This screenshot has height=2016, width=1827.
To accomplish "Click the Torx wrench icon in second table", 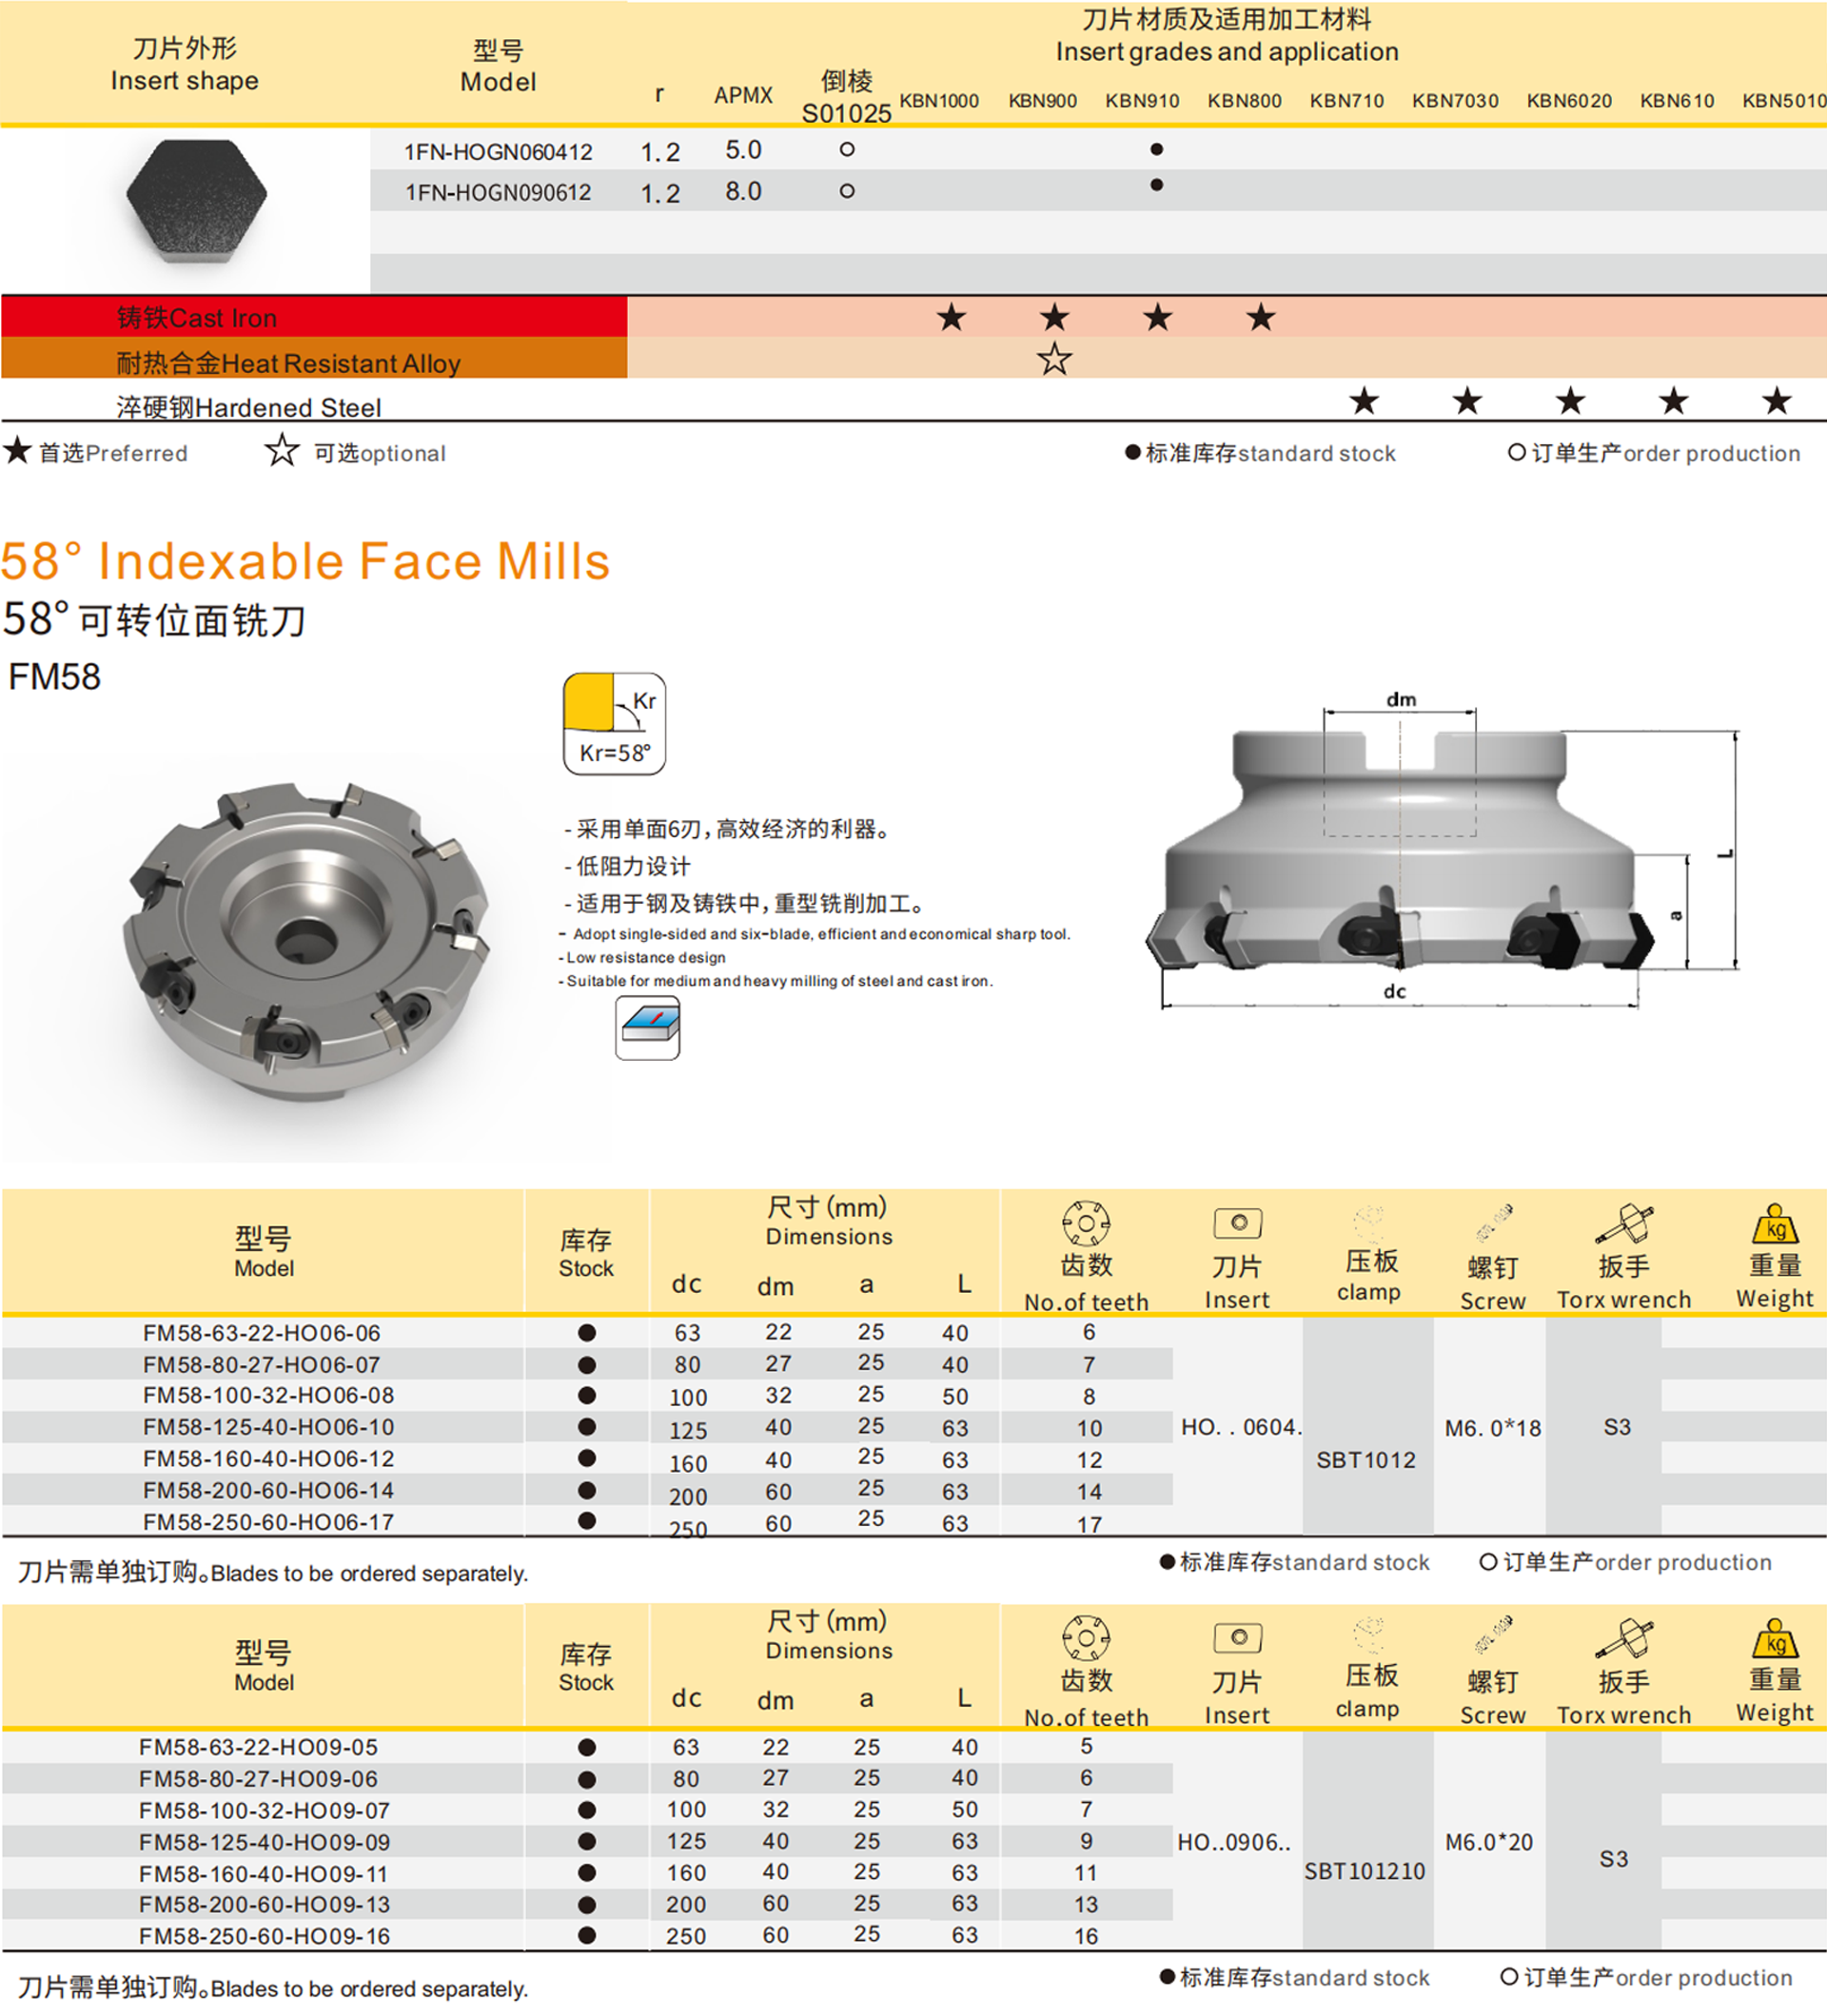I will point(1623,1638).
